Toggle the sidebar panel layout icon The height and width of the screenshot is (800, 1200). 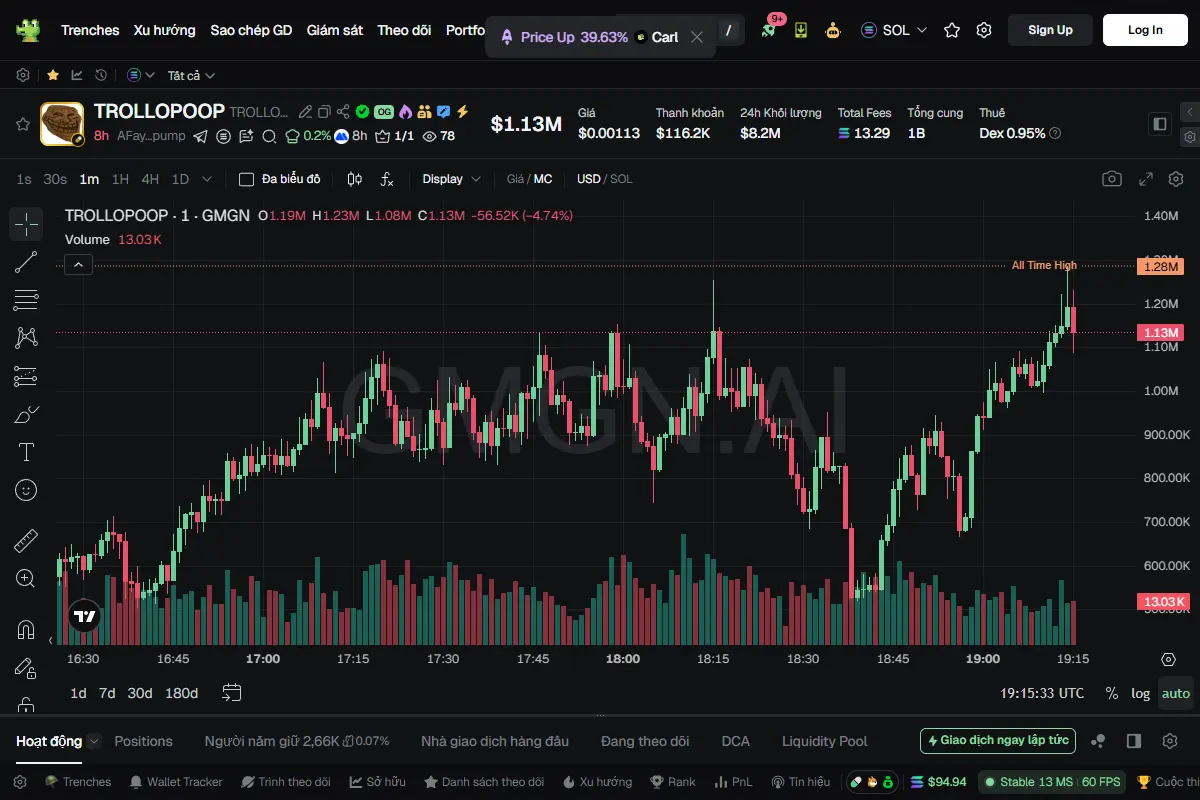click(x=1160, y=124)
